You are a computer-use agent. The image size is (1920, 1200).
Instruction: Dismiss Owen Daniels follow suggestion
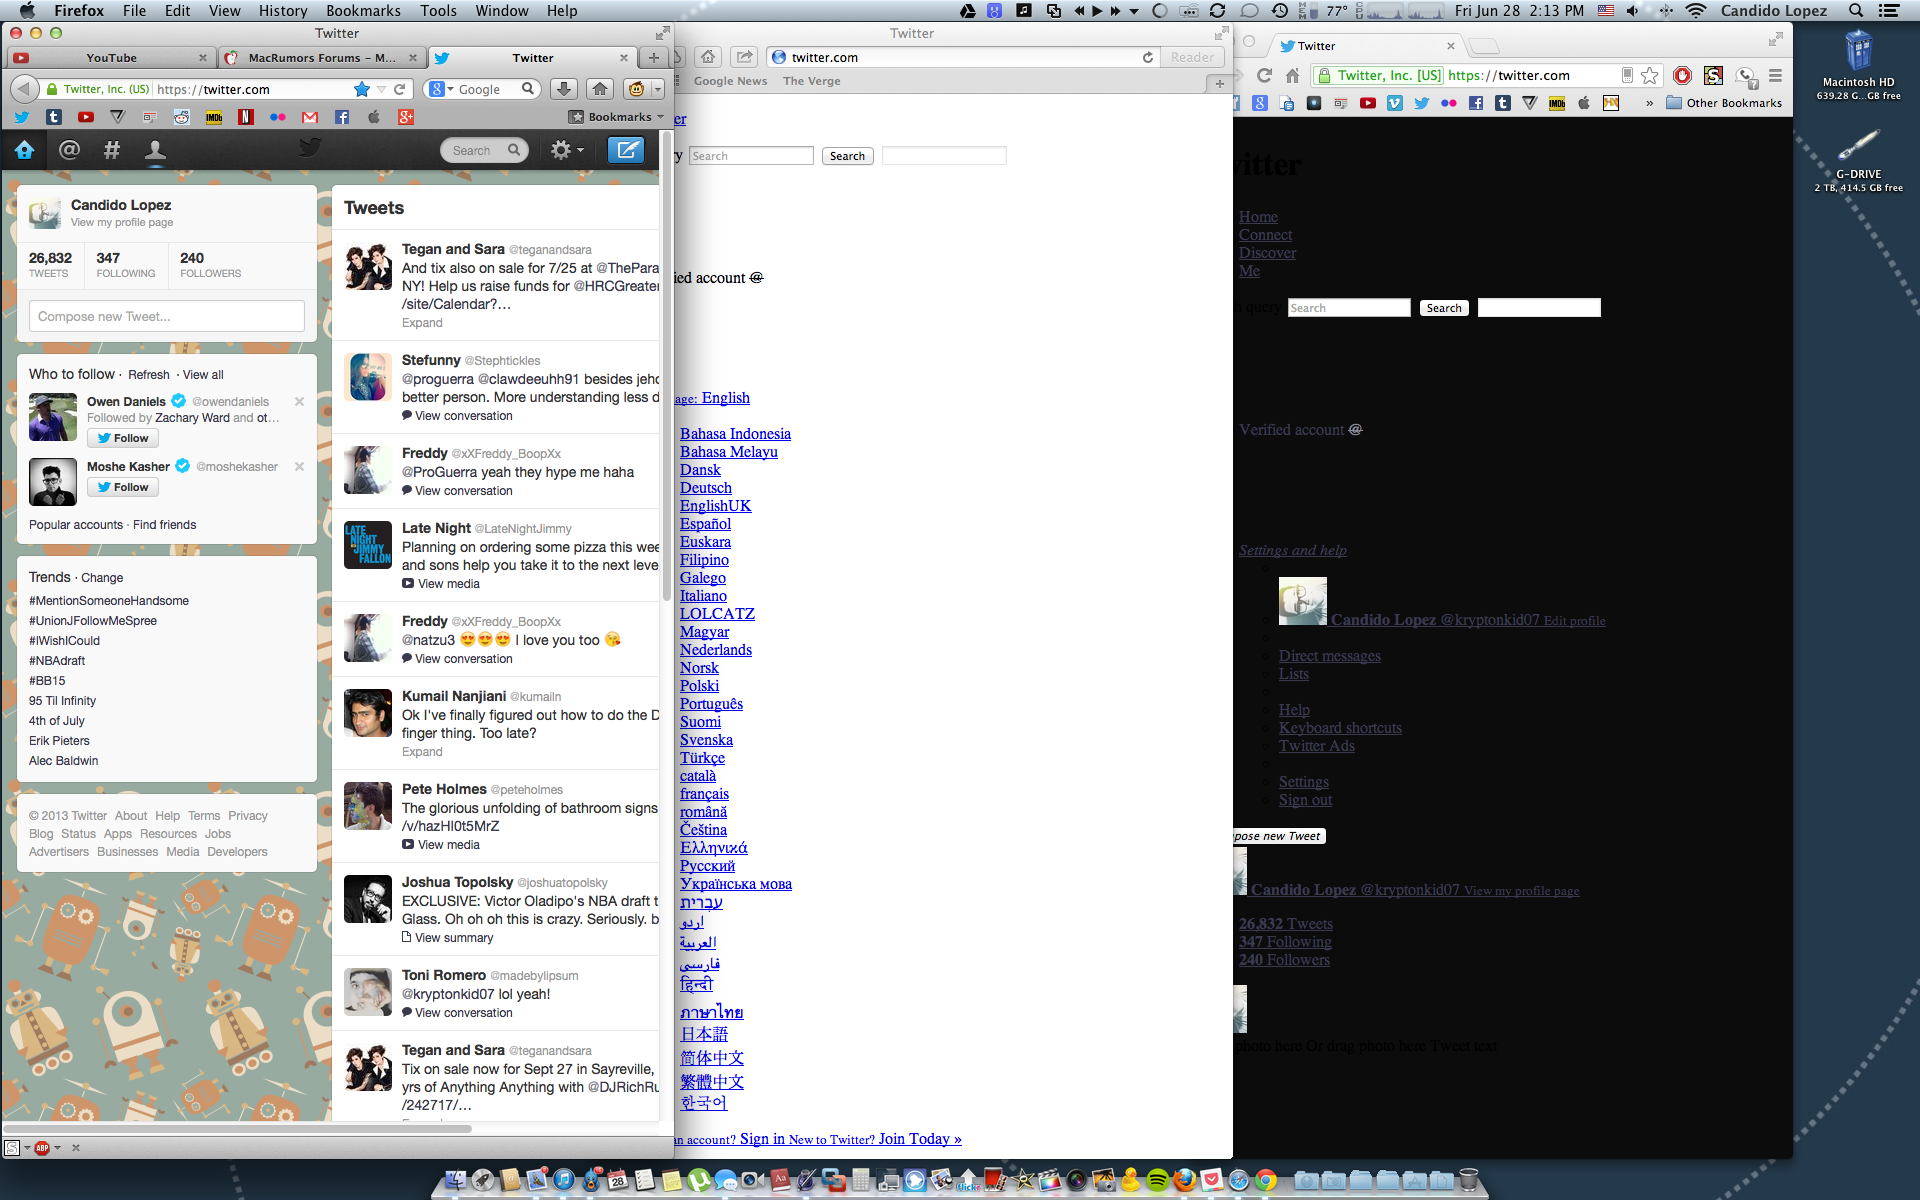coord(299,401)
